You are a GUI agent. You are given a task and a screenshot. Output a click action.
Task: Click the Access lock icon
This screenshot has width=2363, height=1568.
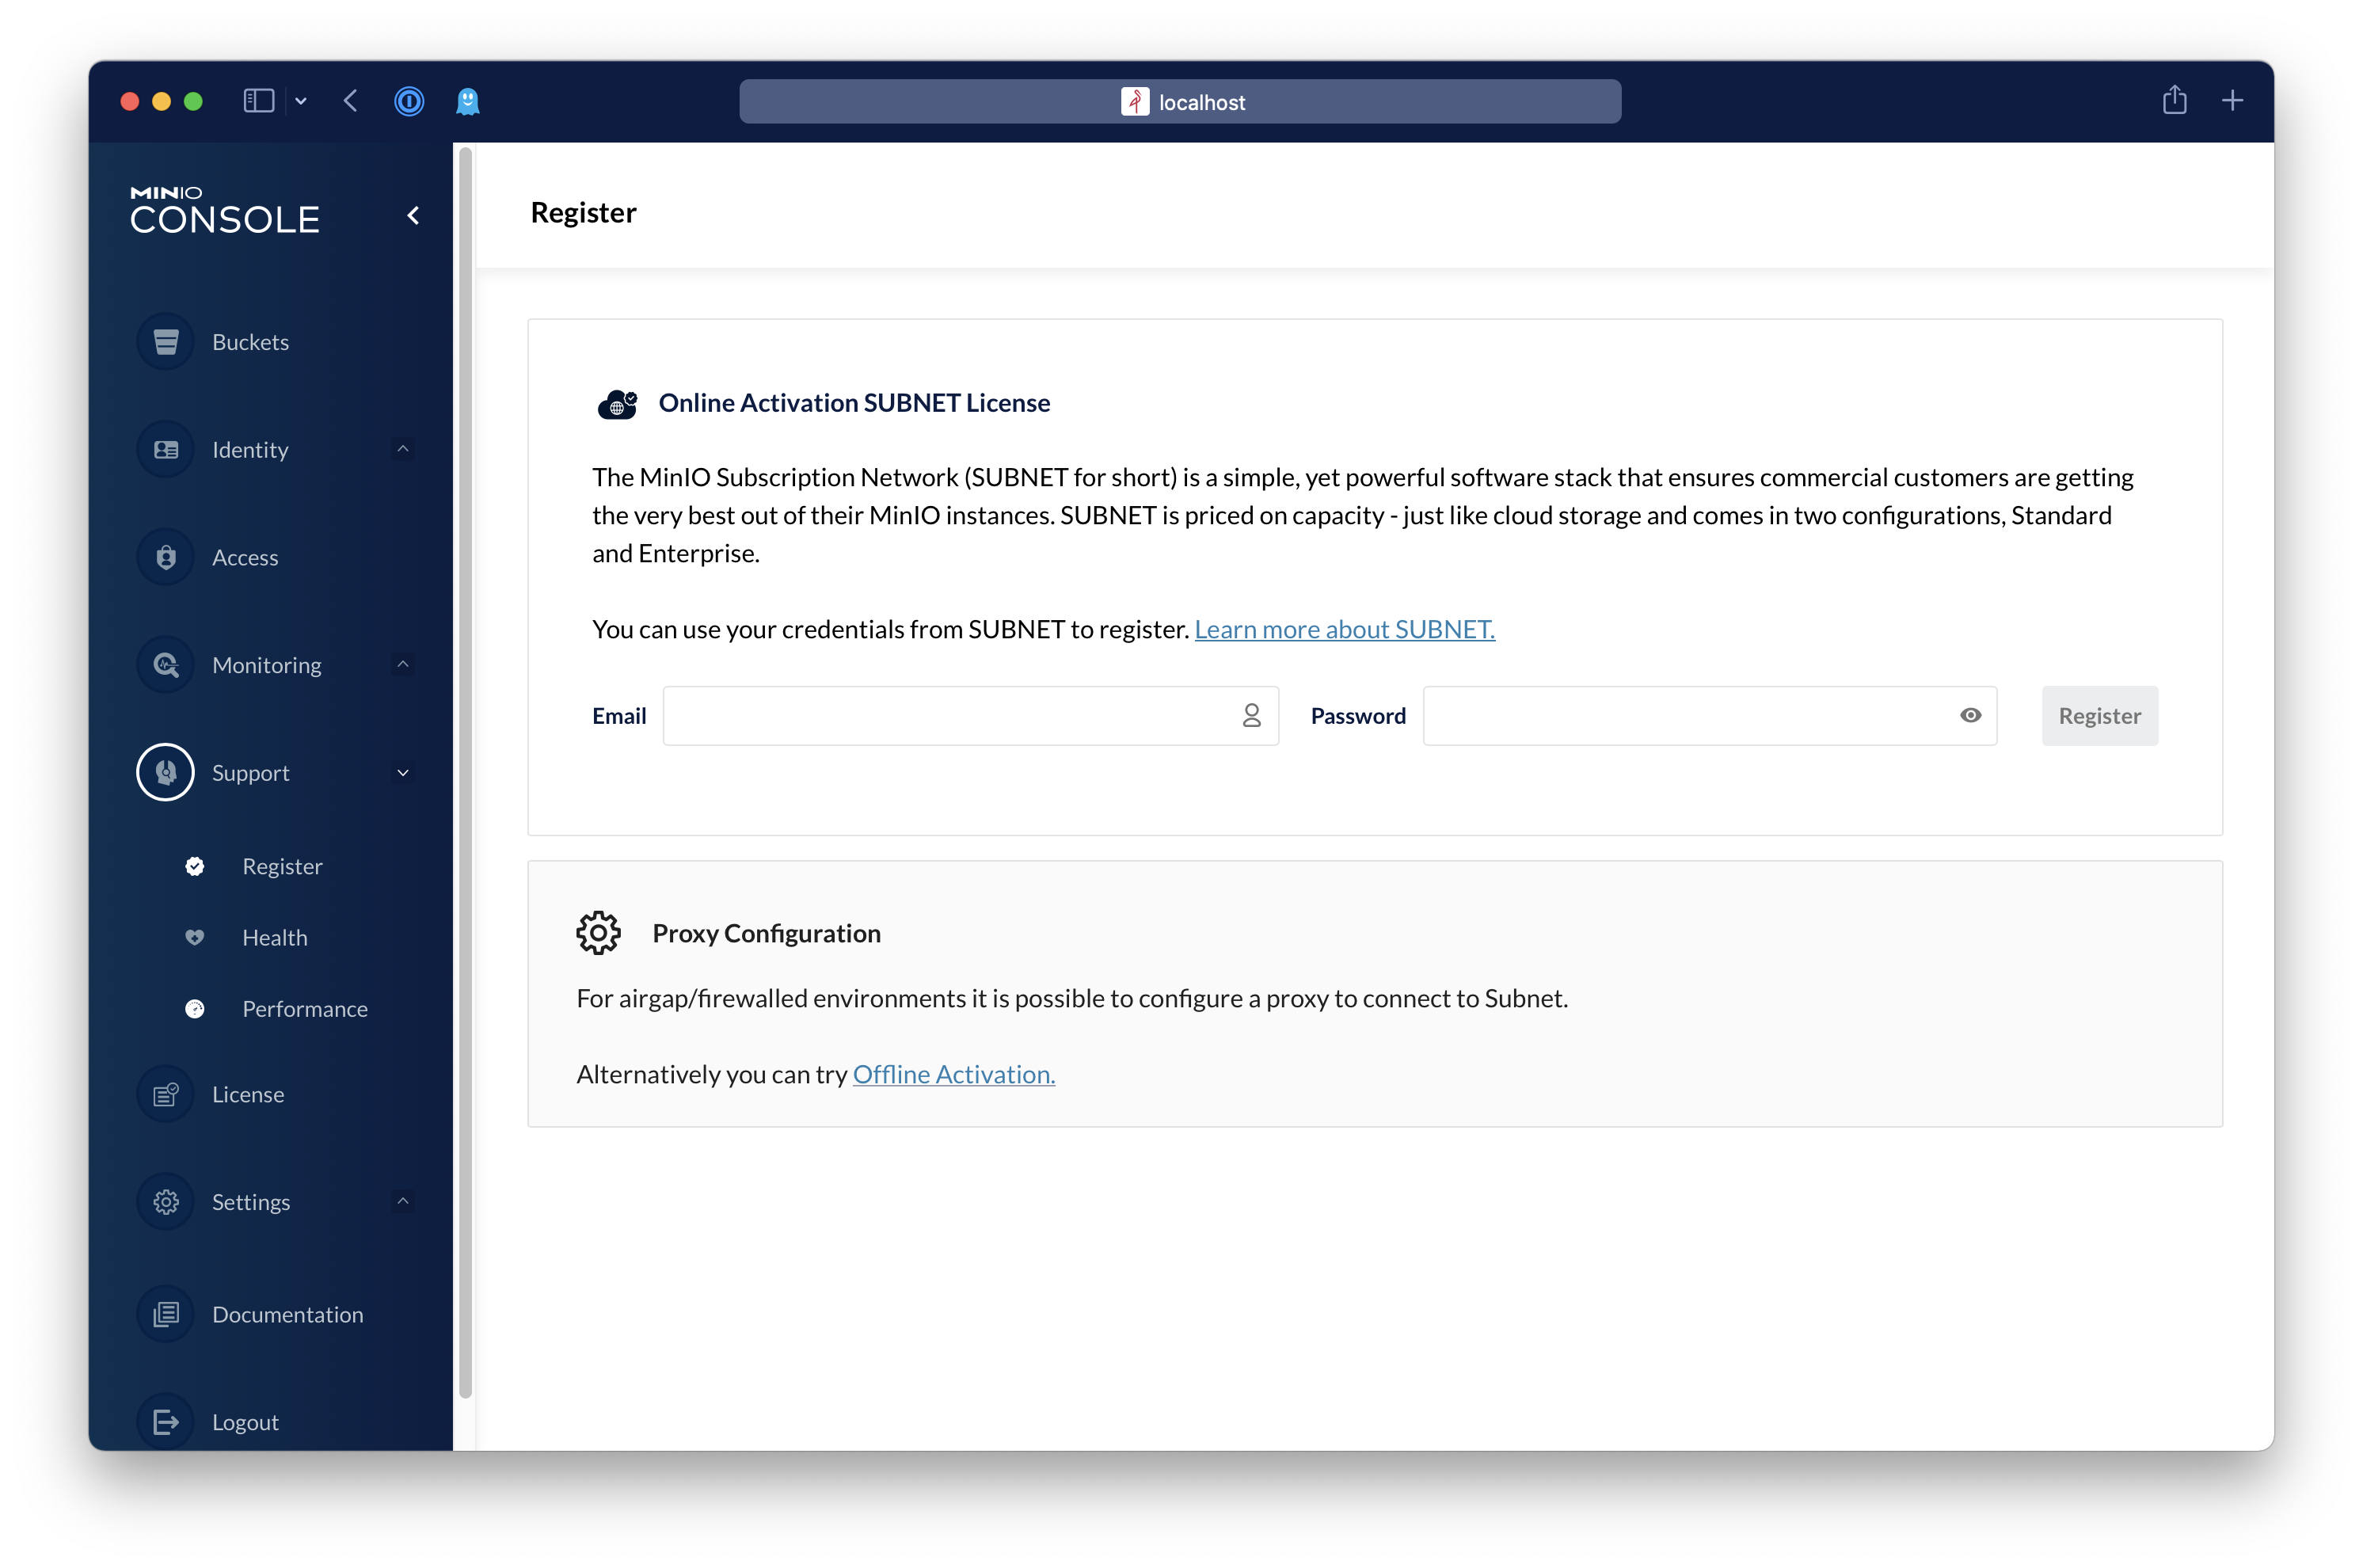tap(166, 558)
